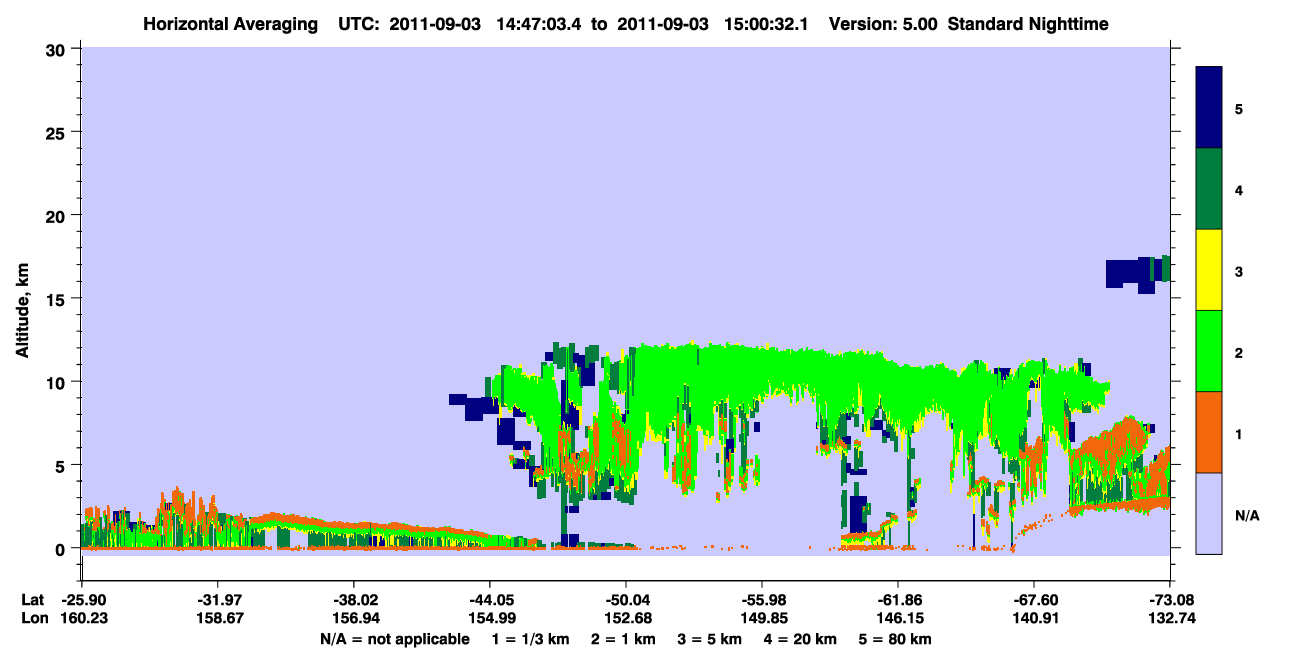Click 'Version: 5.00' in the title
The height and width of the screenshot is (667, 1300).
pyautogui.click(x=883, y=23)
